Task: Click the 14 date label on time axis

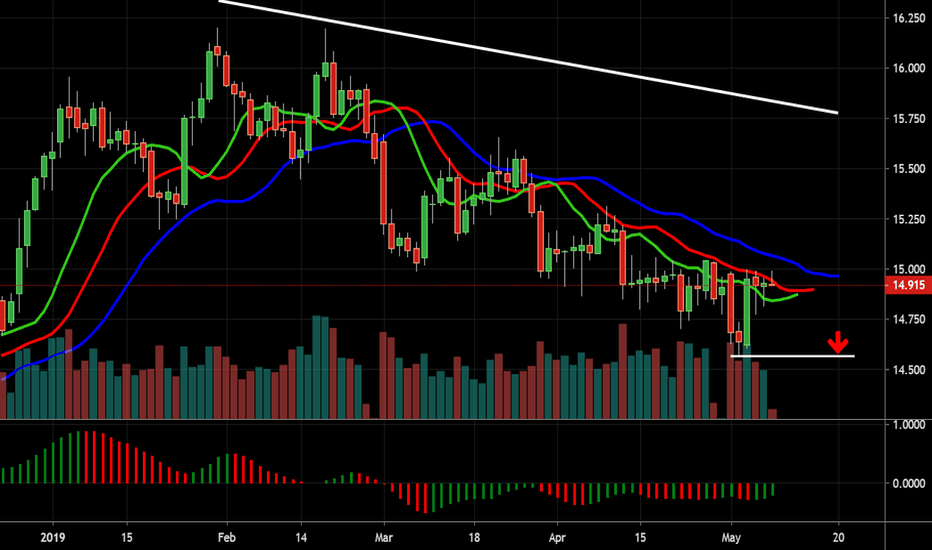Action: click(x=301, y=538)
